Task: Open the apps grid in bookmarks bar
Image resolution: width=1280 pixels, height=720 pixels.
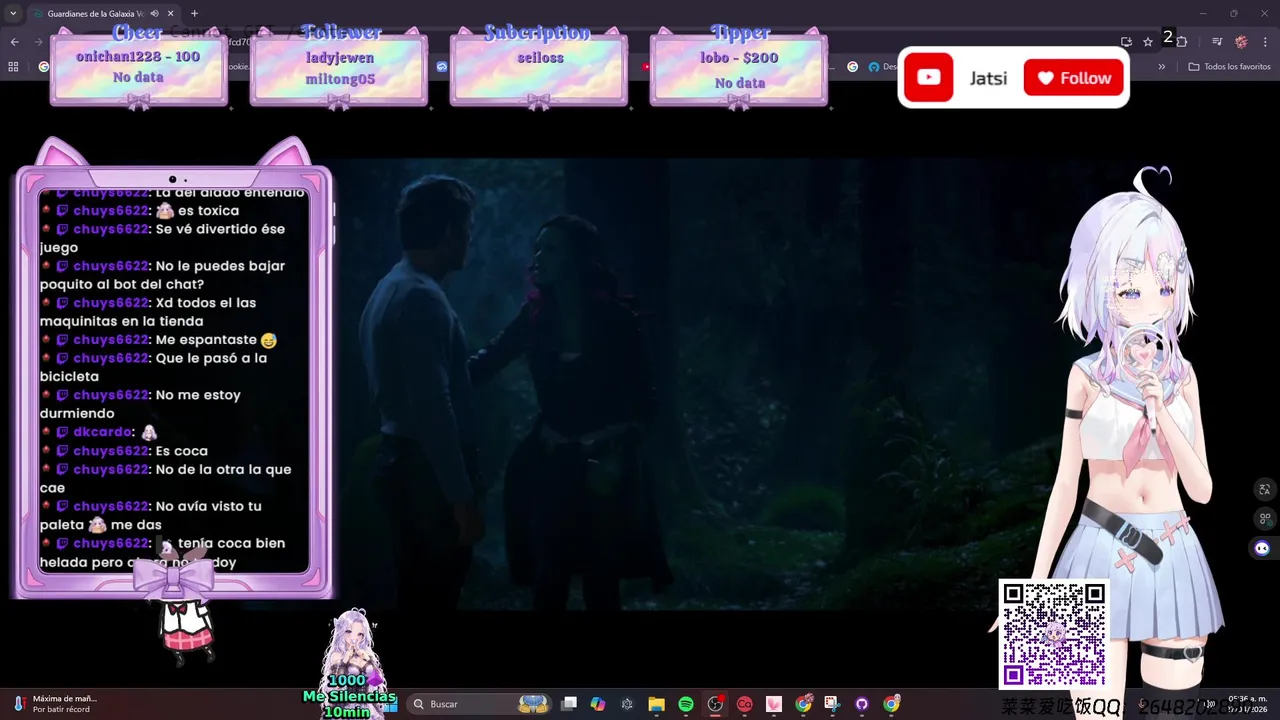Action: pos(13,67)
